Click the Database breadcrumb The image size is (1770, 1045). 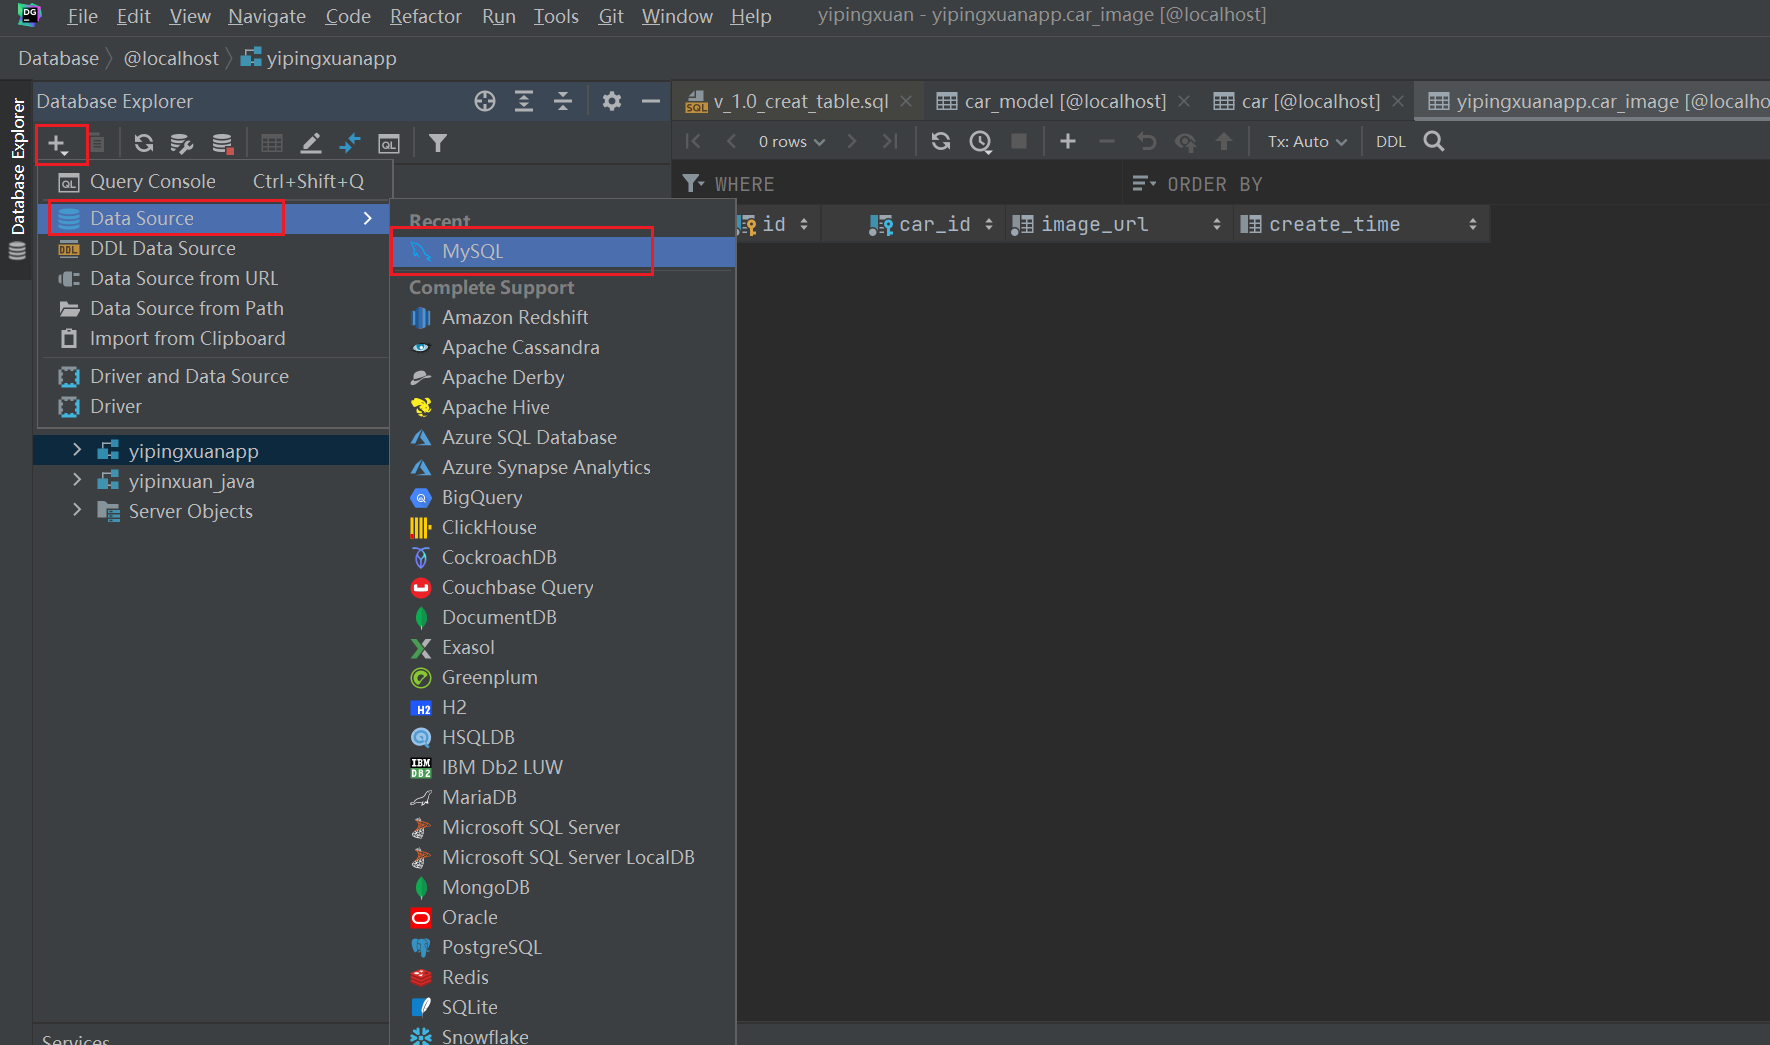pyautogui.click(x=59, y=58)
